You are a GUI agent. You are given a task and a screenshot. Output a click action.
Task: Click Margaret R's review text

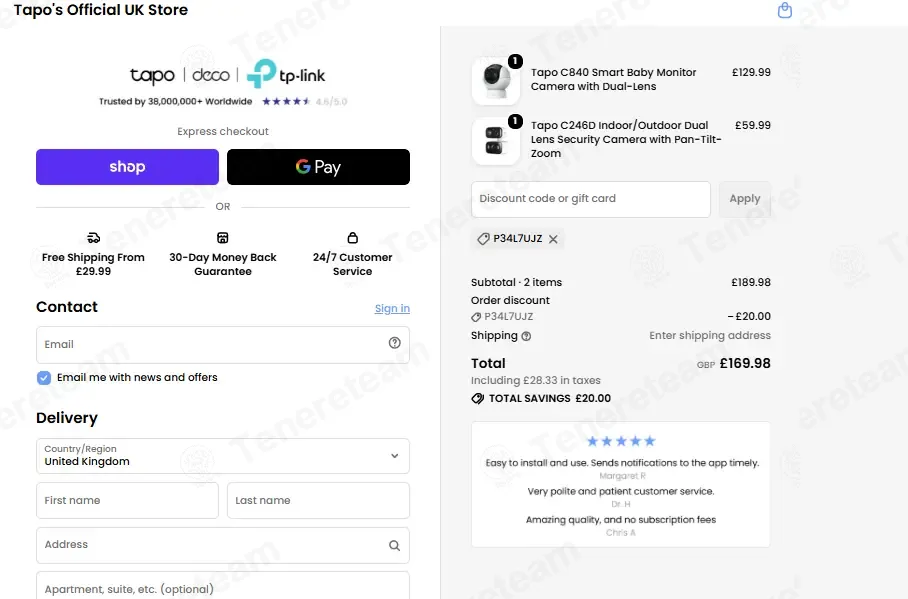coord(622,463)
